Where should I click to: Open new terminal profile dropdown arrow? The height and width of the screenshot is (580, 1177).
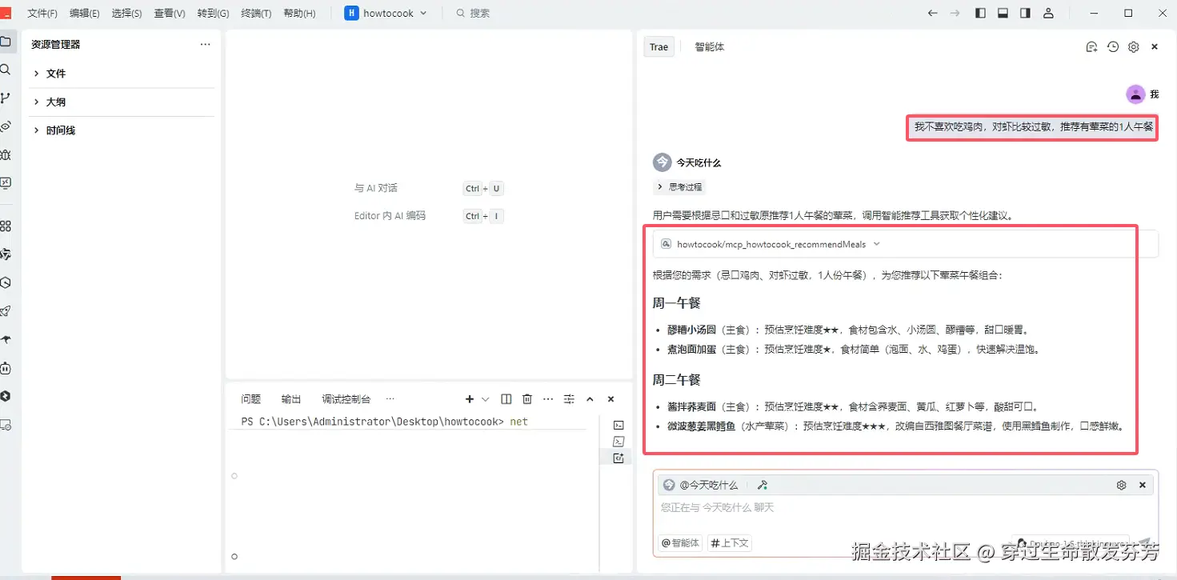(x=485, y=399)
